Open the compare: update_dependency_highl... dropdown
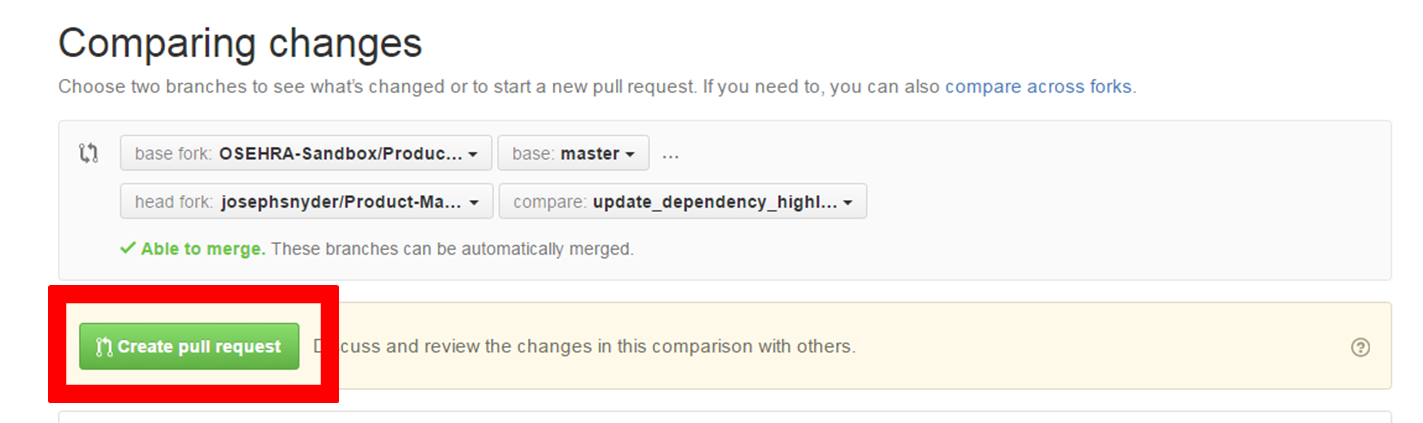Image resolution: width=1423 pixels, height=423 pixels. (682, 201)
